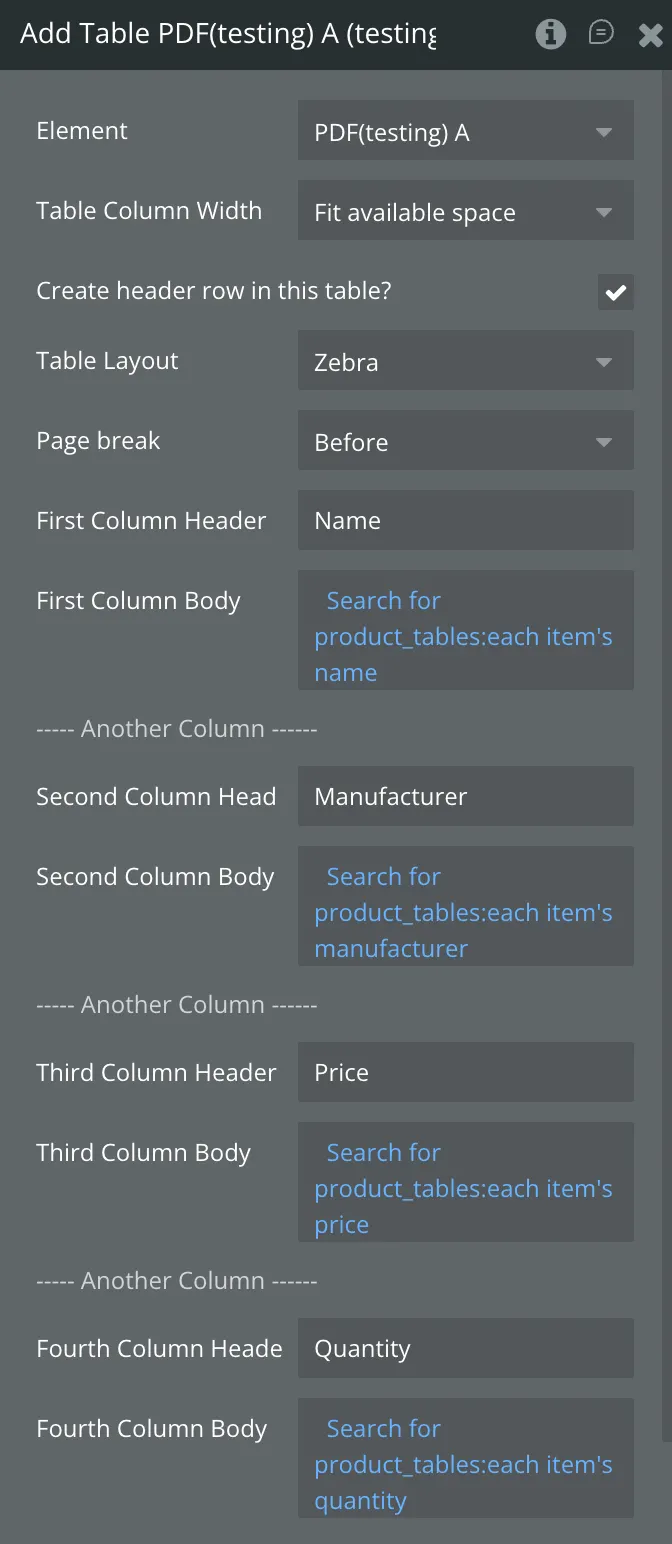Click the Create header row label
Image resolution: width=672 pixels, height=1544 pixels.
(x=214, y=291)
